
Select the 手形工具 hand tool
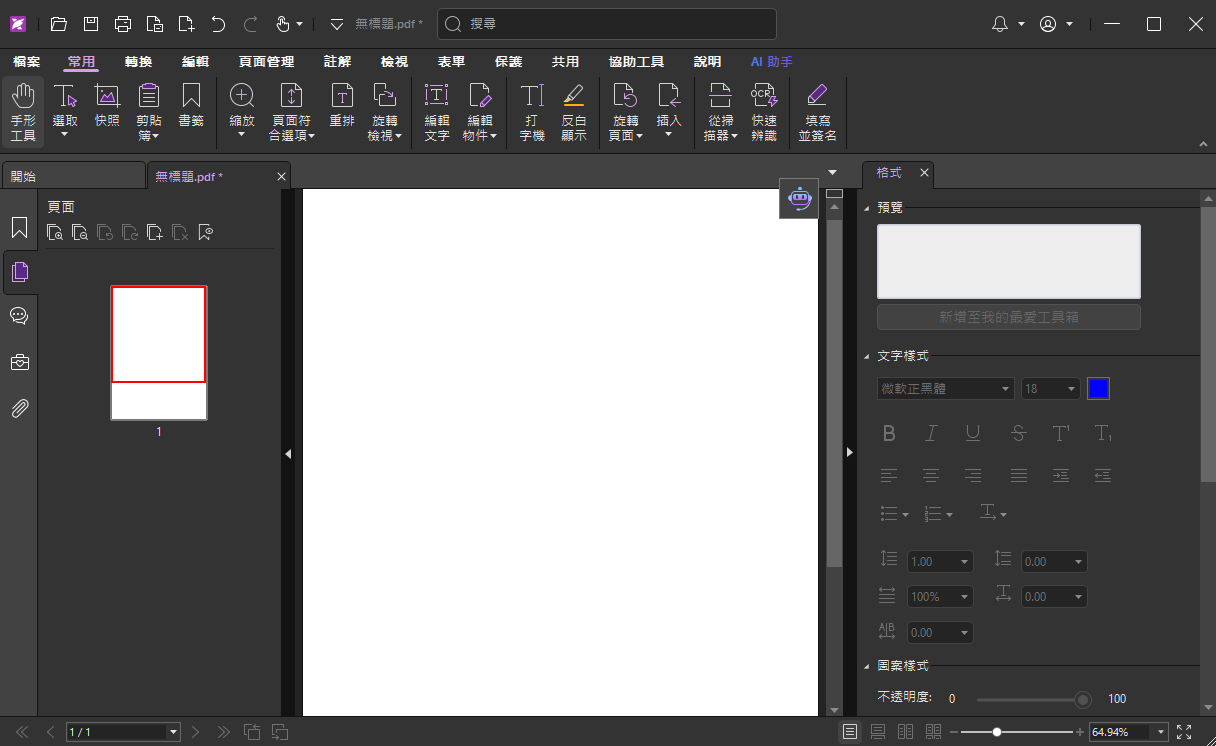(23, 111)
